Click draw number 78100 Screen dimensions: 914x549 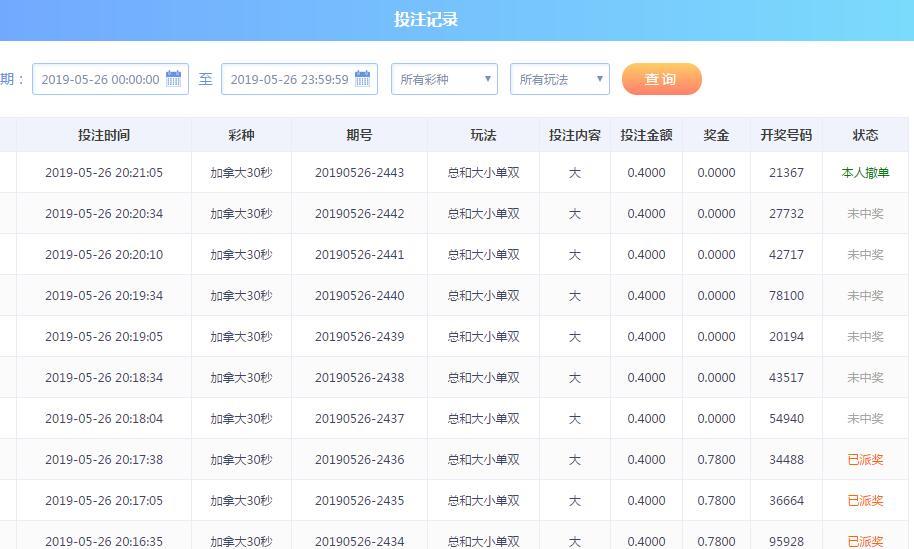pyautogui.click(x=786, y=295)
